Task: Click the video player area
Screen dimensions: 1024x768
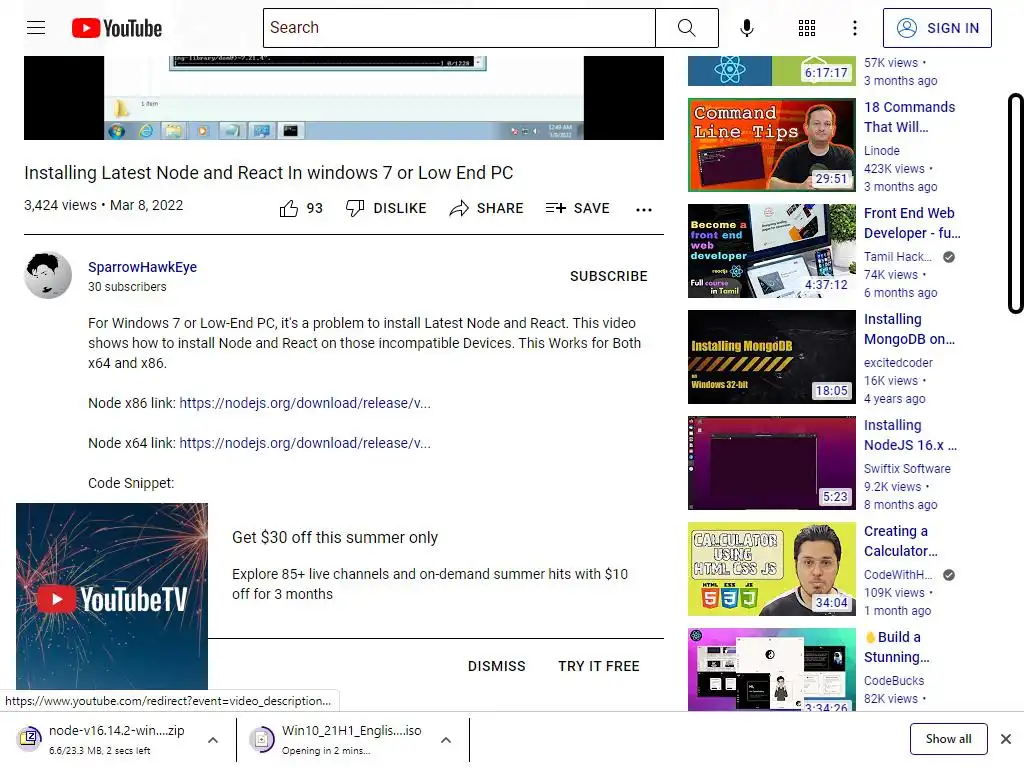Action: pyautogui.click(x=344, y=97)
